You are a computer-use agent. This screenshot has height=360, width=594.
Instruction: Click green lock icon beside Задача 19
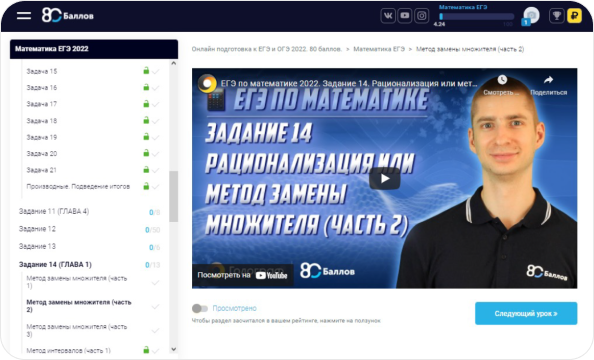[146, 136]
